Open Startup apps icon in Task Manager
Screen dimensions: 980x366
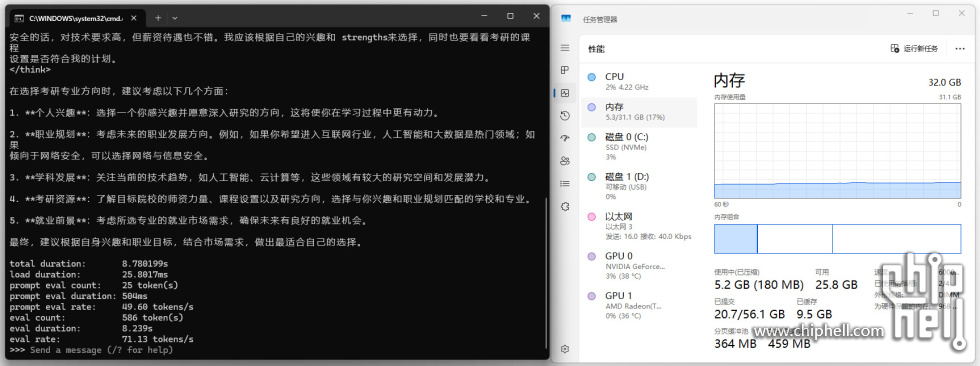point(565,138)
